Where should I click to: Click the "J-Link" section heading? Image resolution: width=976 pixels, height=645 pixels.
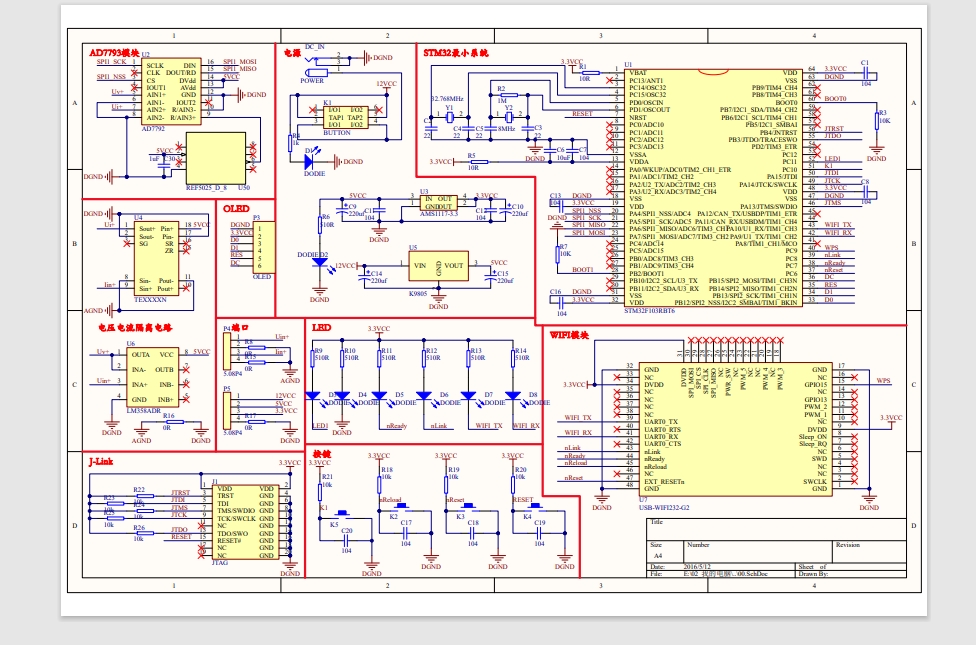coord(101,462)
